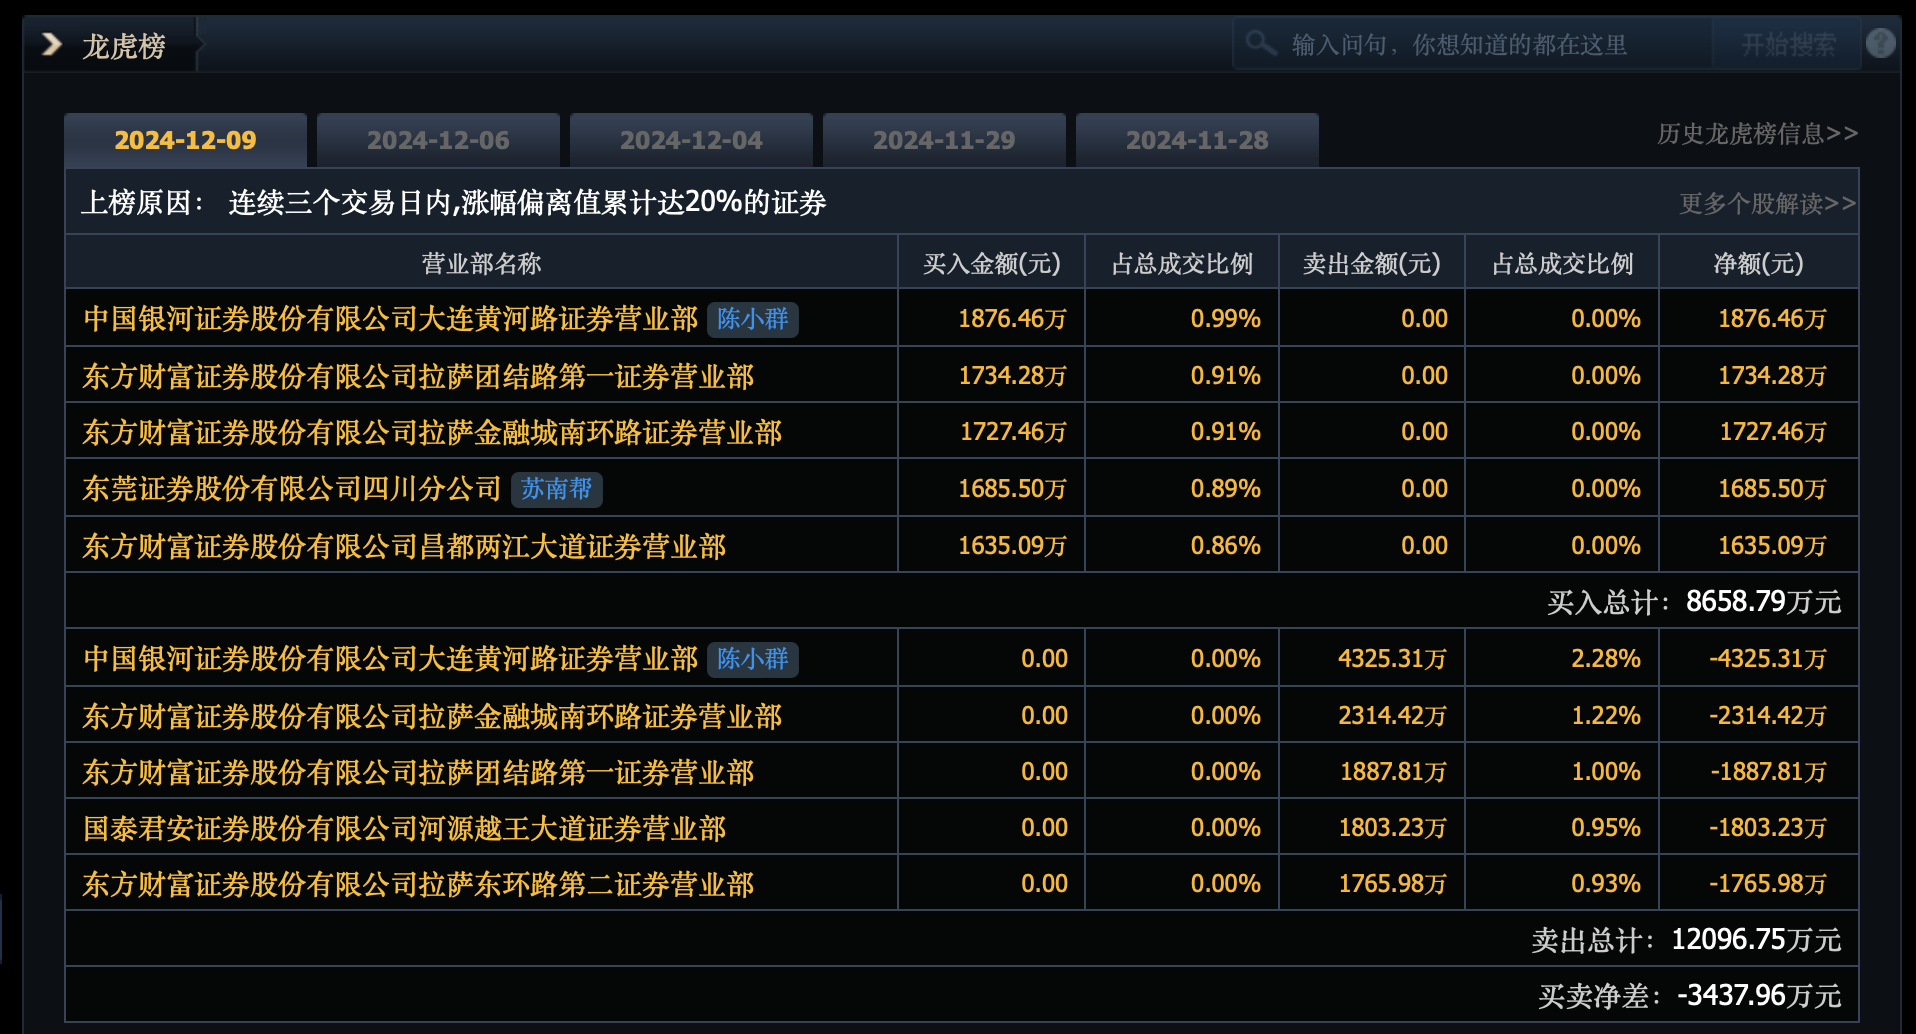Select the 2024-12-09 date tab
The width and height of the screenshot is (1916, 1034).
click(186, 140)
